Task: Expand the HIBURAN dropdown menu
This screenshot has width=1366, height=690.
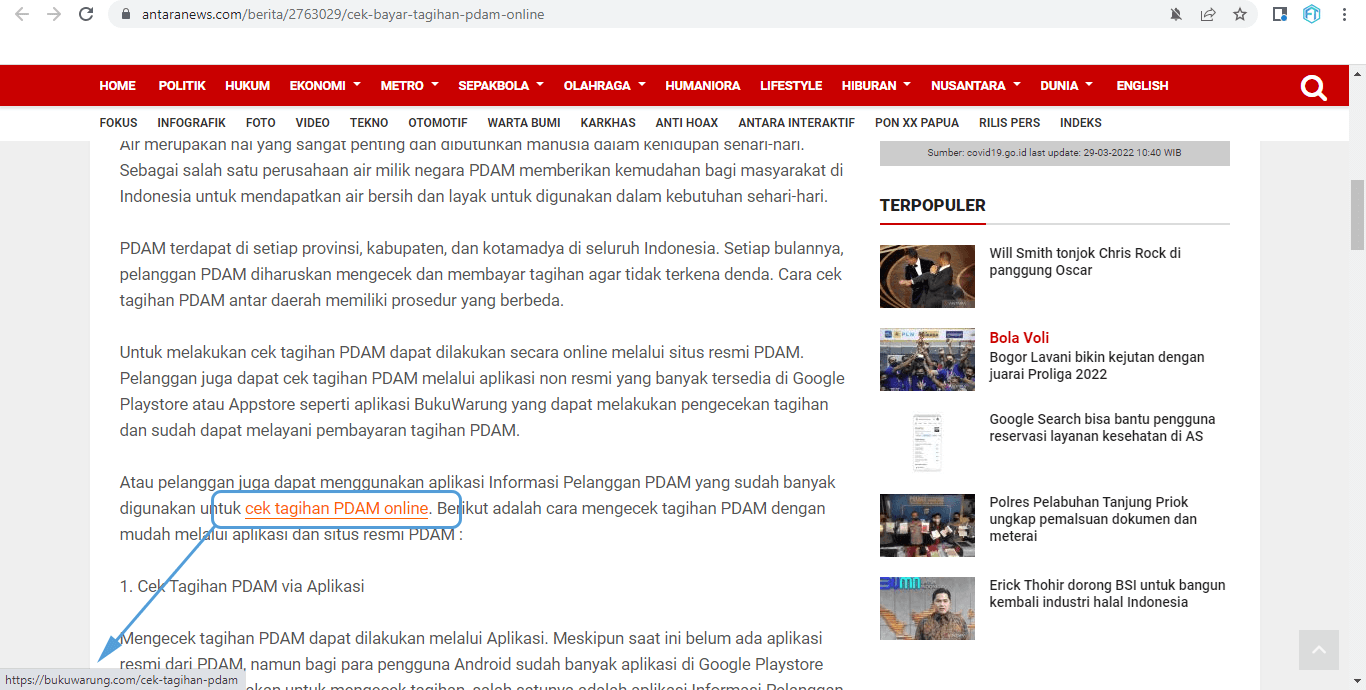Action: (x=876, y=86)
